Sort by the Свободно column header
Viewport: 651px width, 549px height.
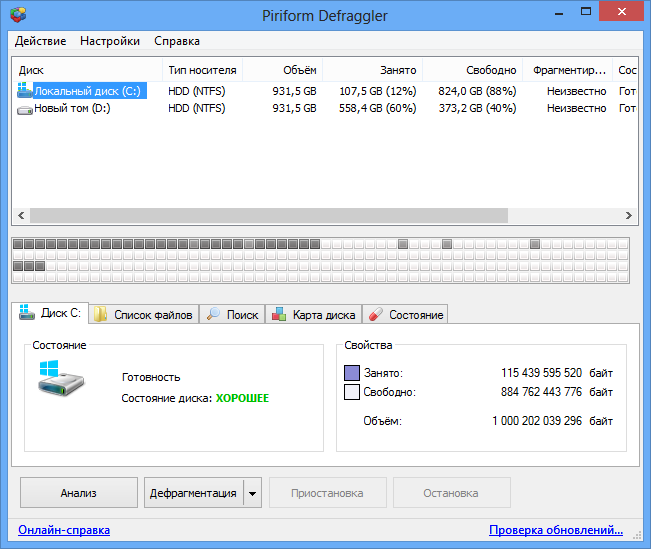point(472,70)
